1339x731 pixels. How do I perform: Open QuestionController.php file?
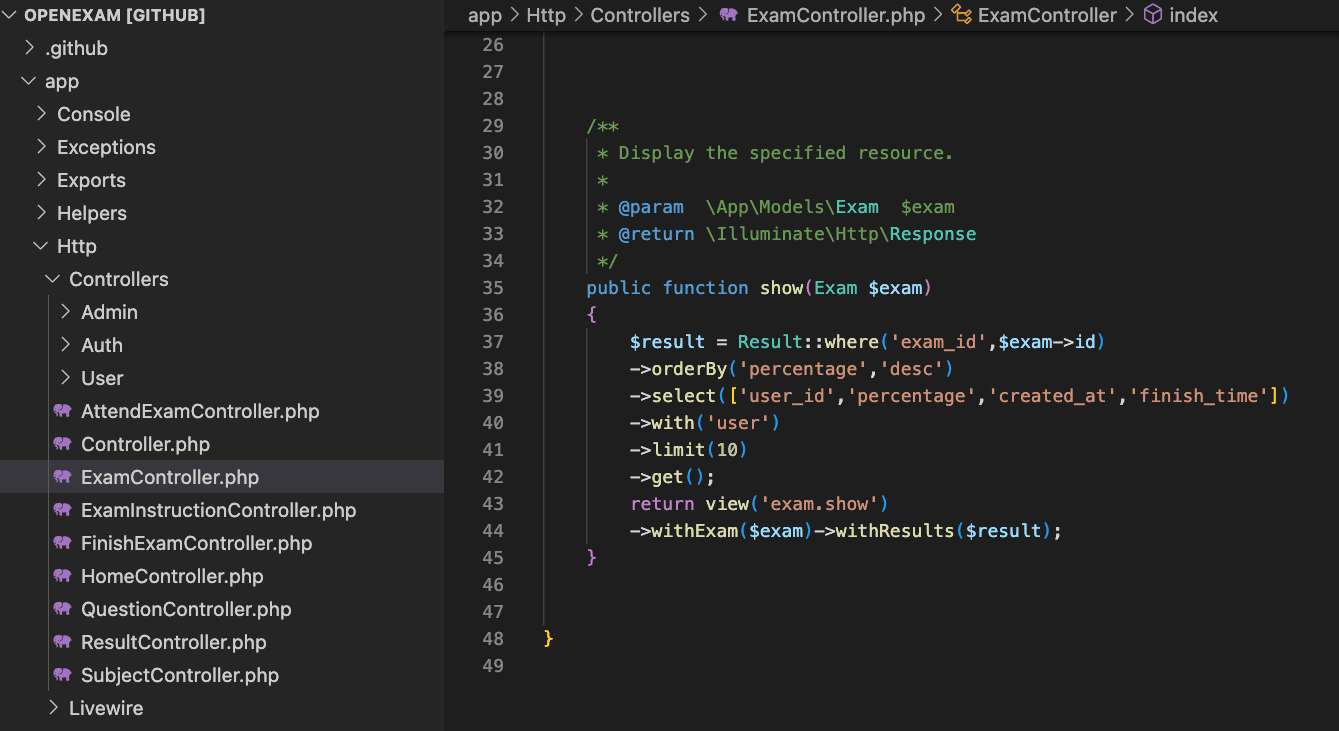(x=186, y=609)
